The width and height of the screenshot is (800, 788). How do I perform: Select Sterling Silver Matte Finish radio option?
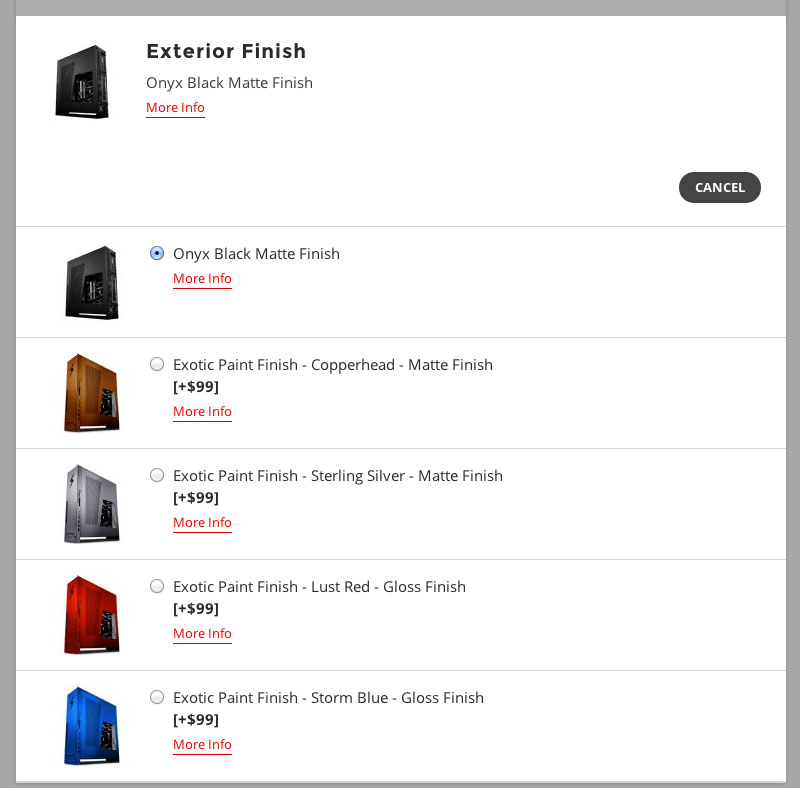coord(157,475)
